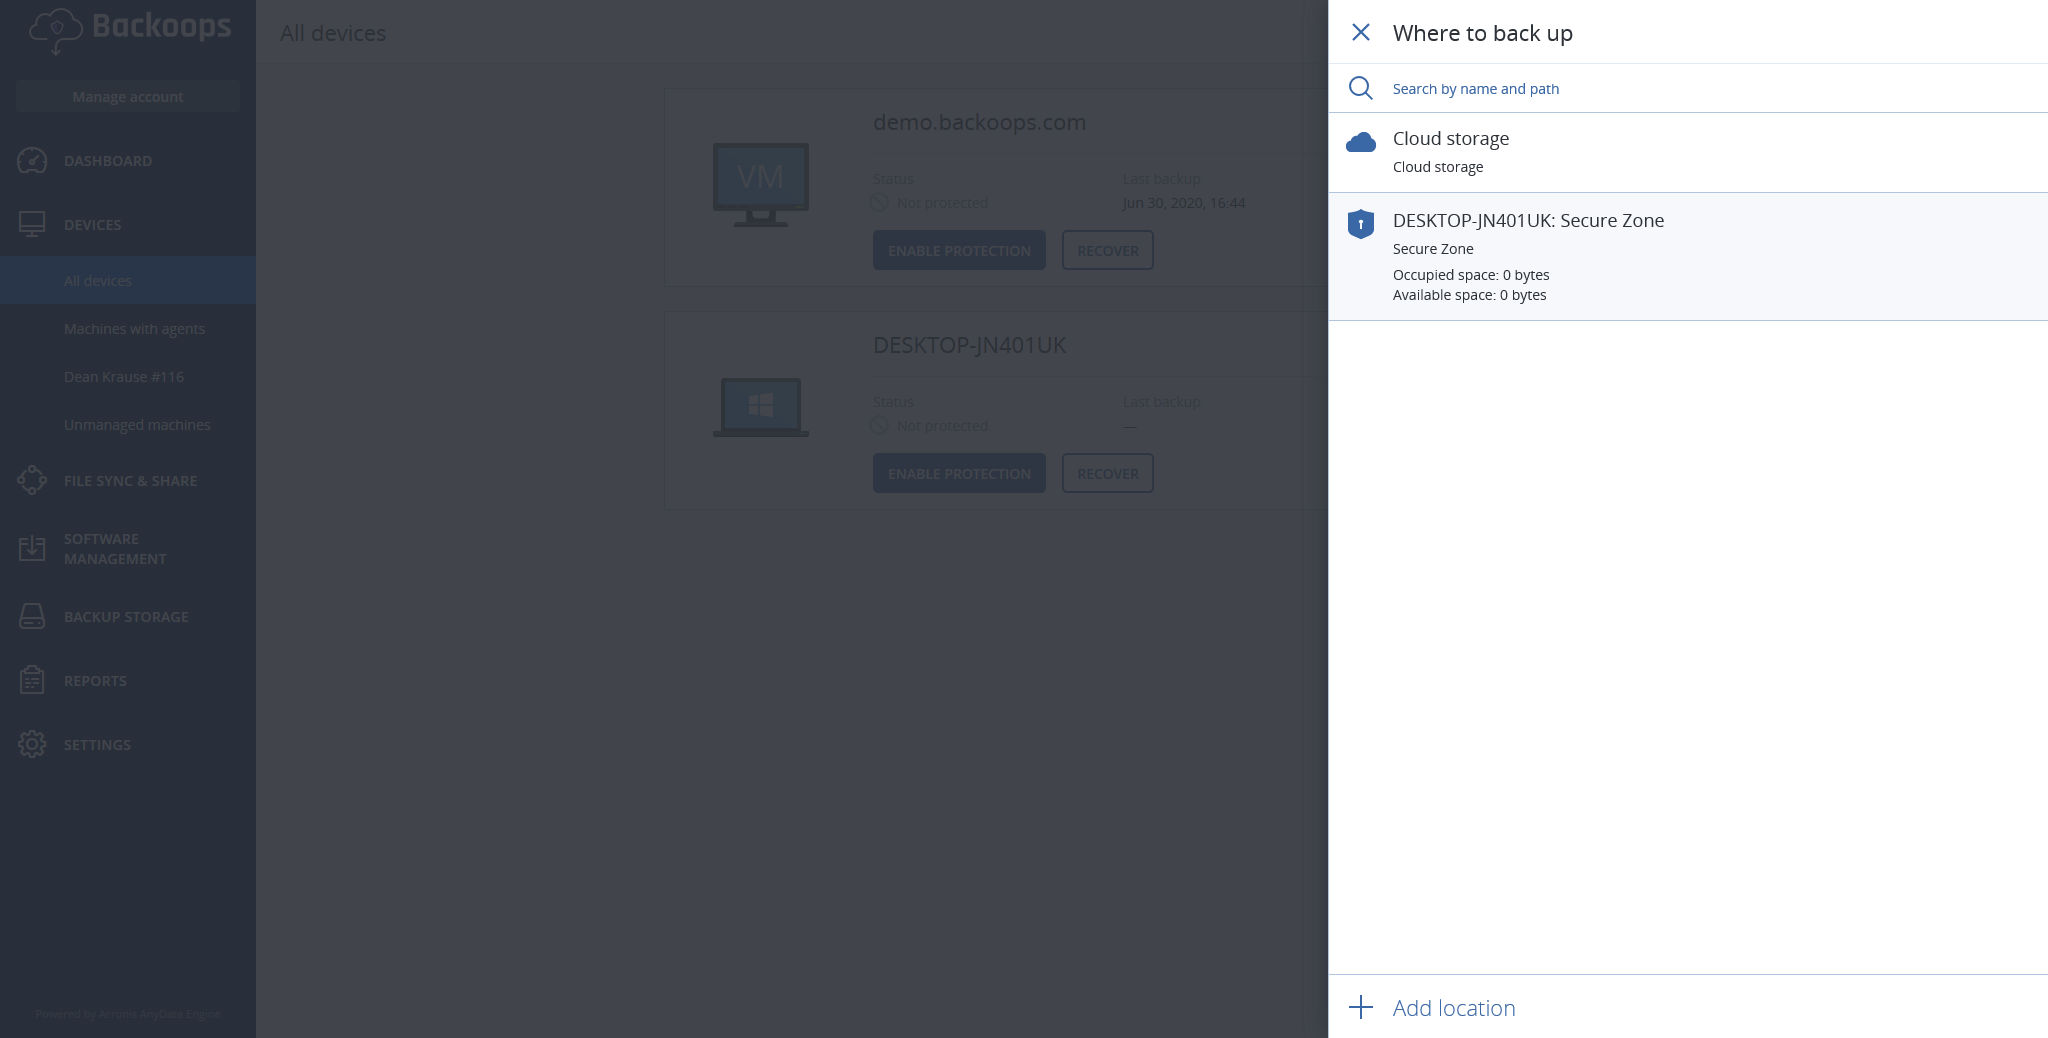The height and width of the screenshot is (1038, 2048).
Task: Click the Powered by Acronis AnyData Engine text
Action: coord(128,1014)
